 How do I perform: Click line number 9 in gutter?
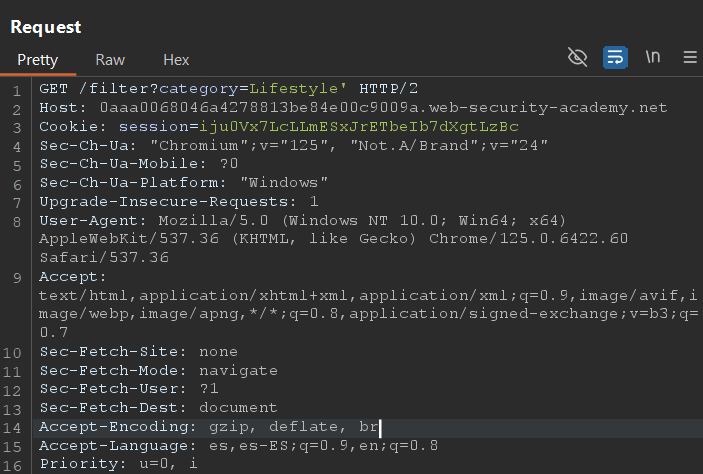(17, 278)
